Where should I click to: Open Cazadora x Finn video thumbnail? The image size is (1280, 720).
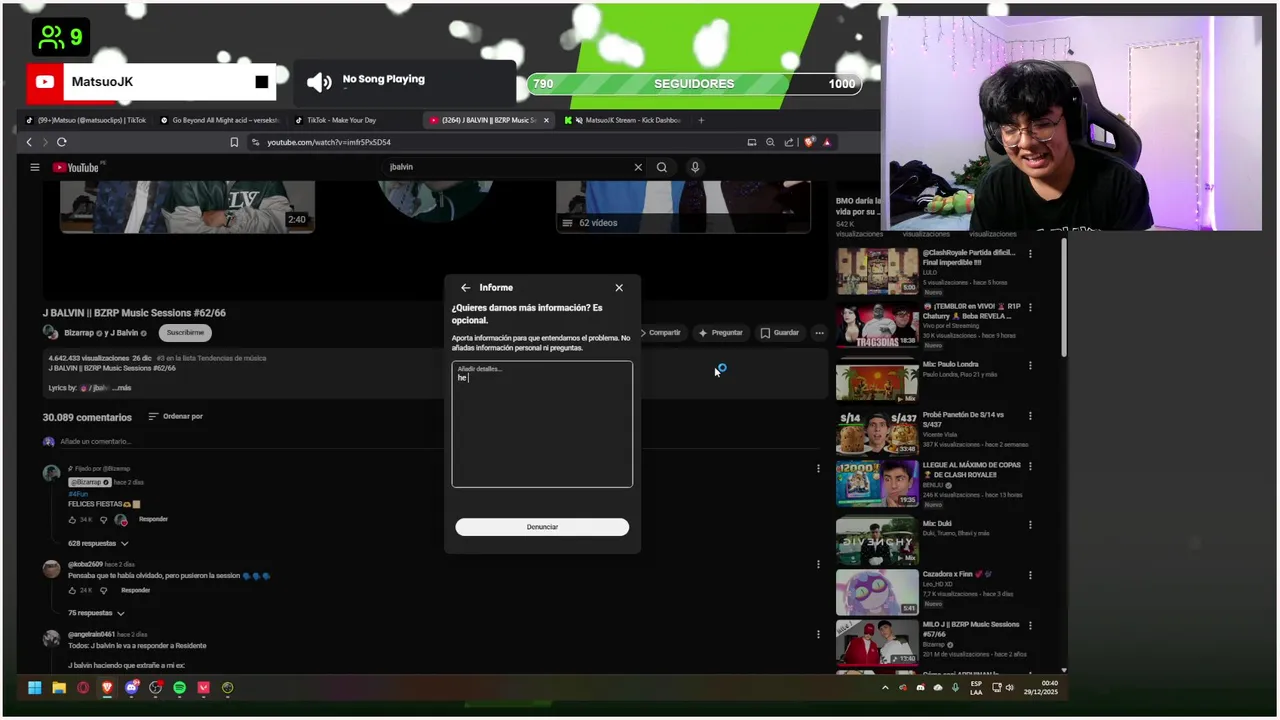877,592
